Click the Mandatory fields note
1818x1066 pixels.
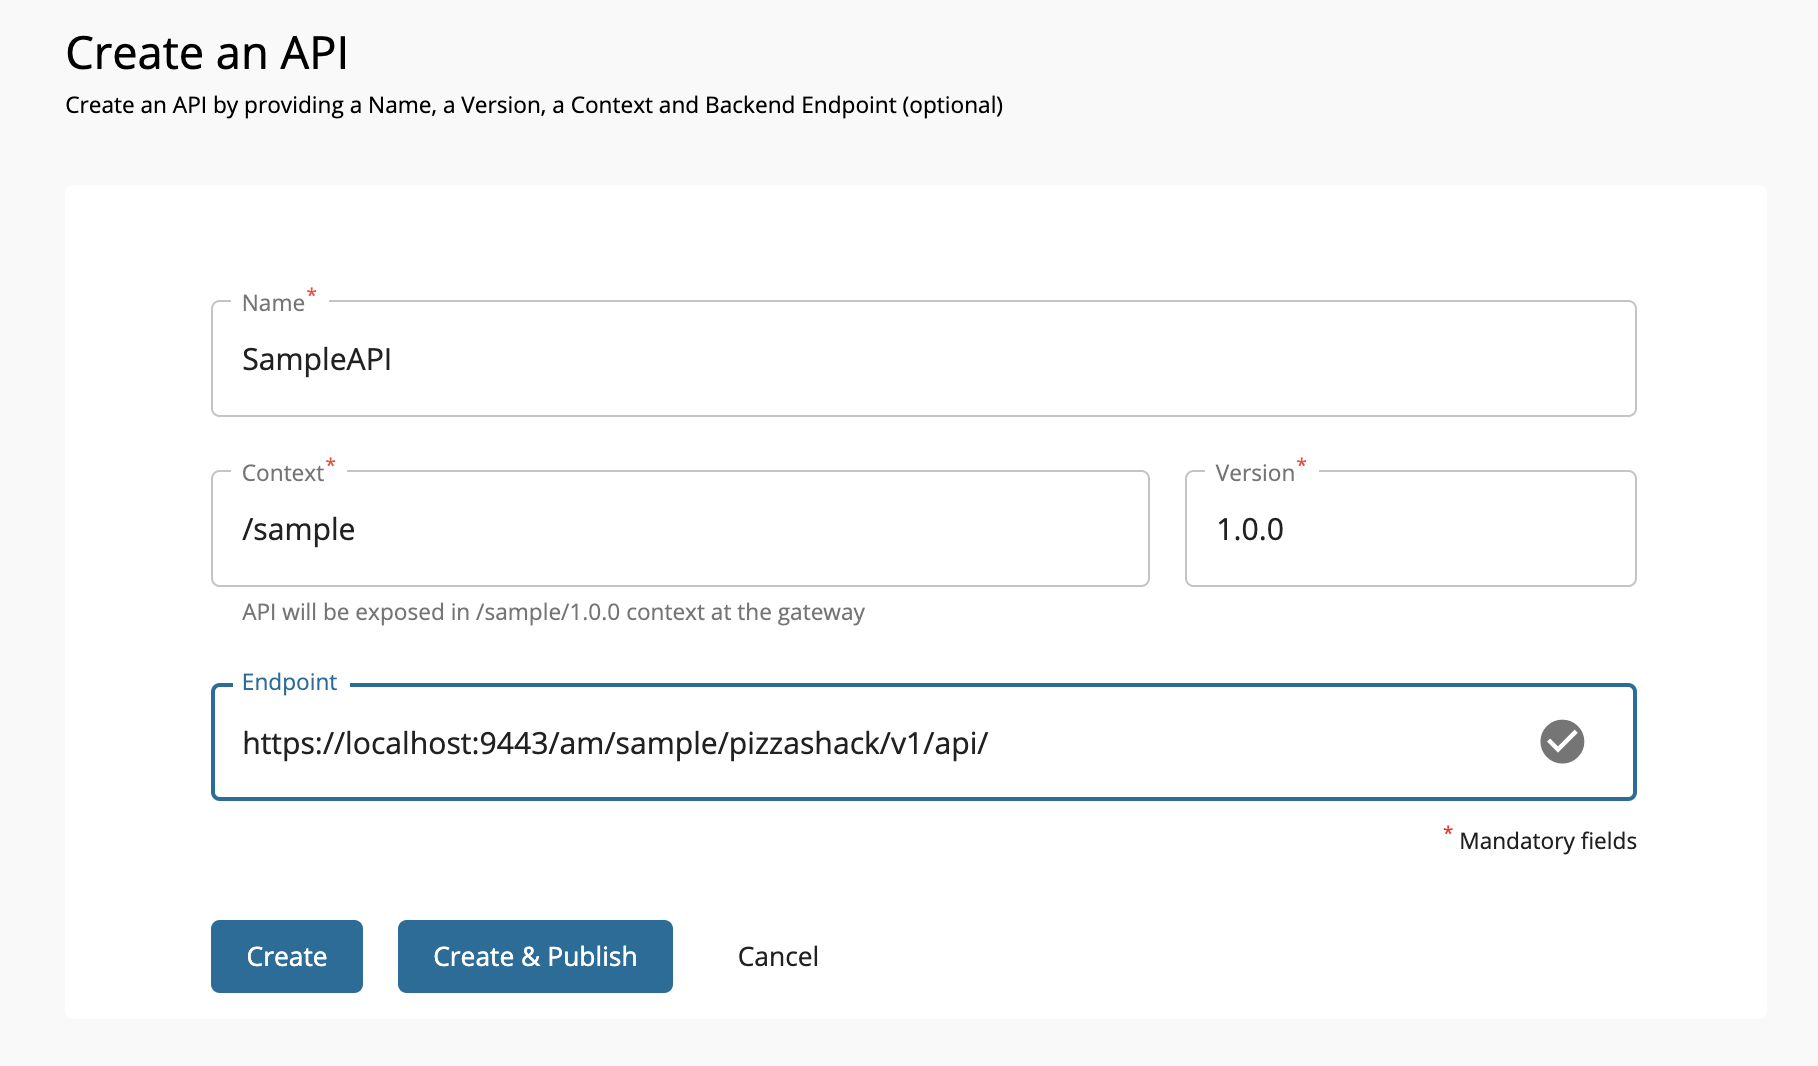pyautogui.click(x=1547, y=840)
